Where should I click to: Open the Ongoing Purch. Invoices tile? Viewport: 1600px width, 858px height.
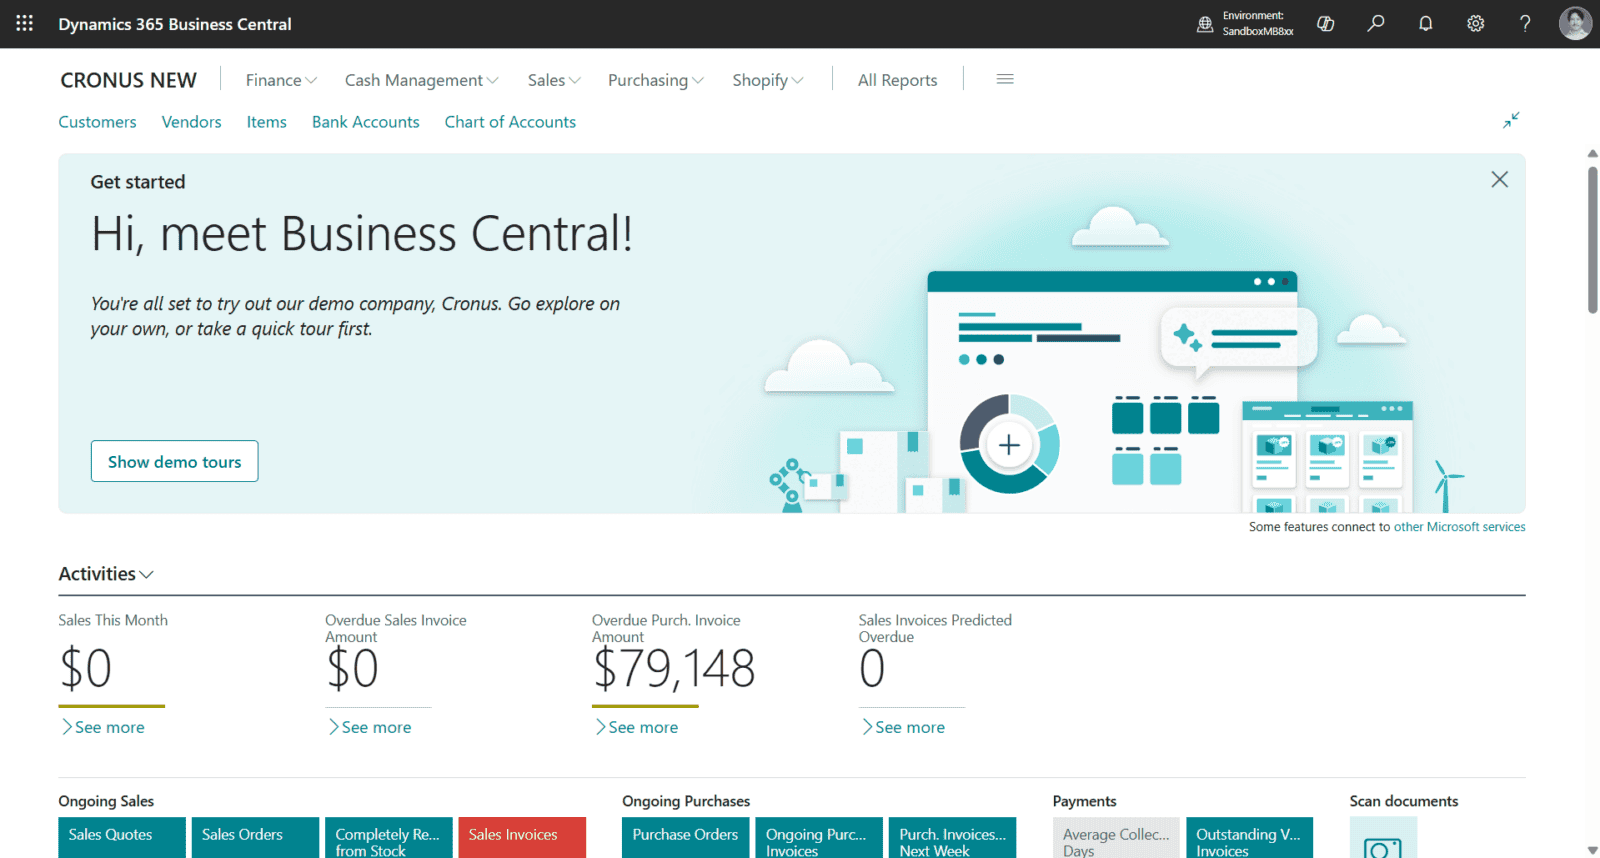[x=819, y=838]
